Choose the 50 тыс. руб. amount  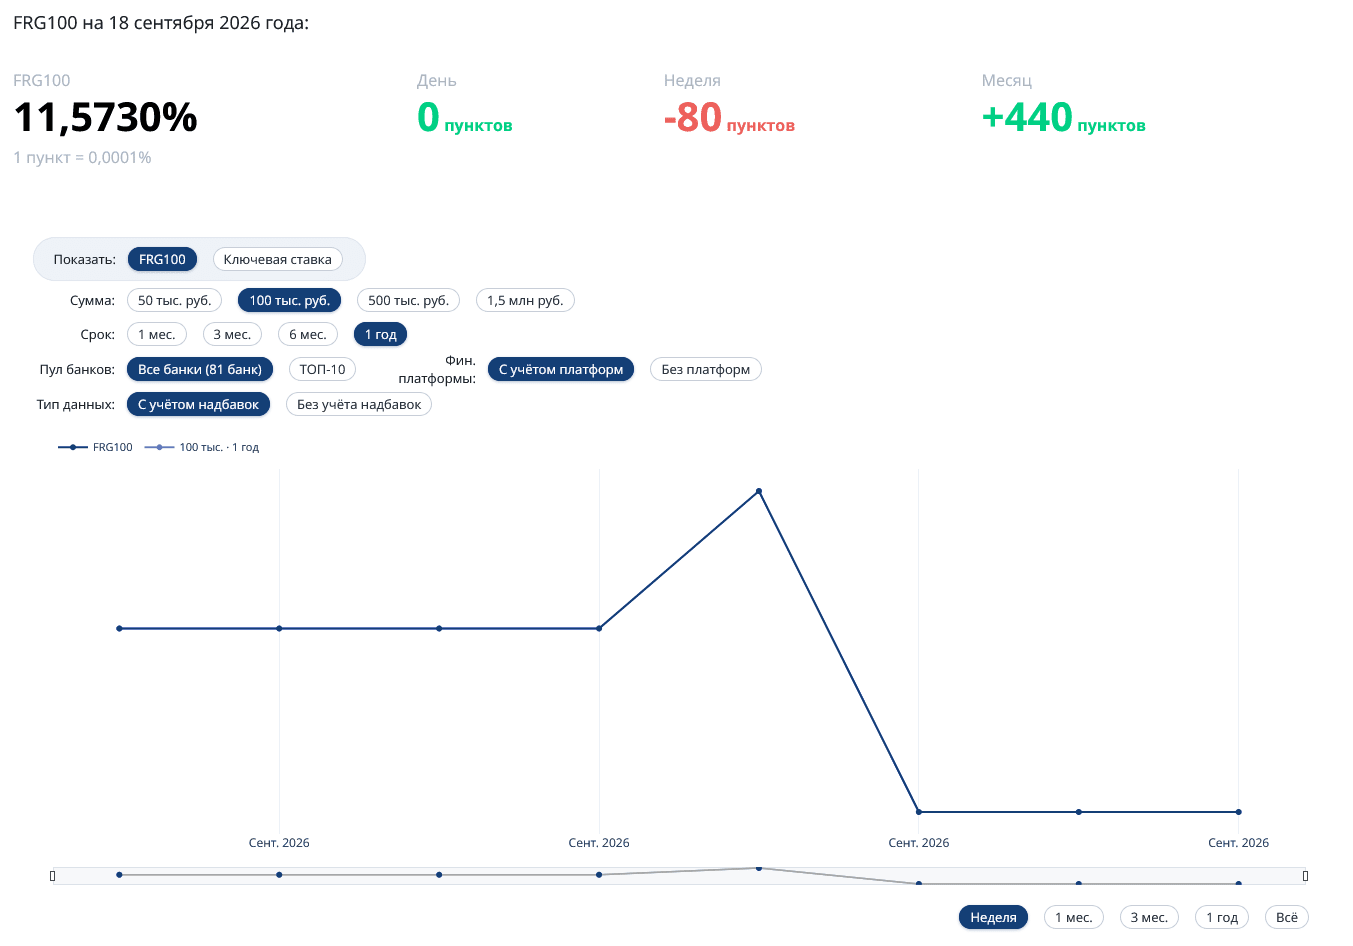(174, 300)
